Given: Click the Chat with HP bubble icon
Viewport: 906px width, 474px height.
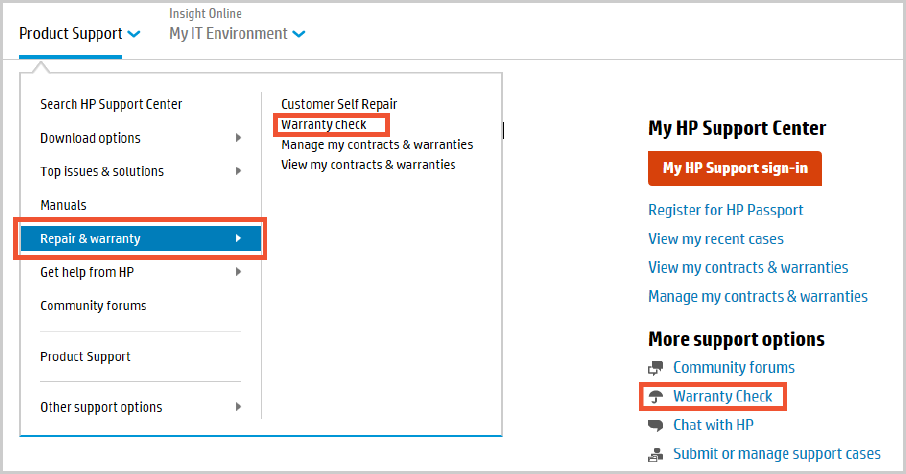Looking at the screenshot, I should [x=656, y=425].
